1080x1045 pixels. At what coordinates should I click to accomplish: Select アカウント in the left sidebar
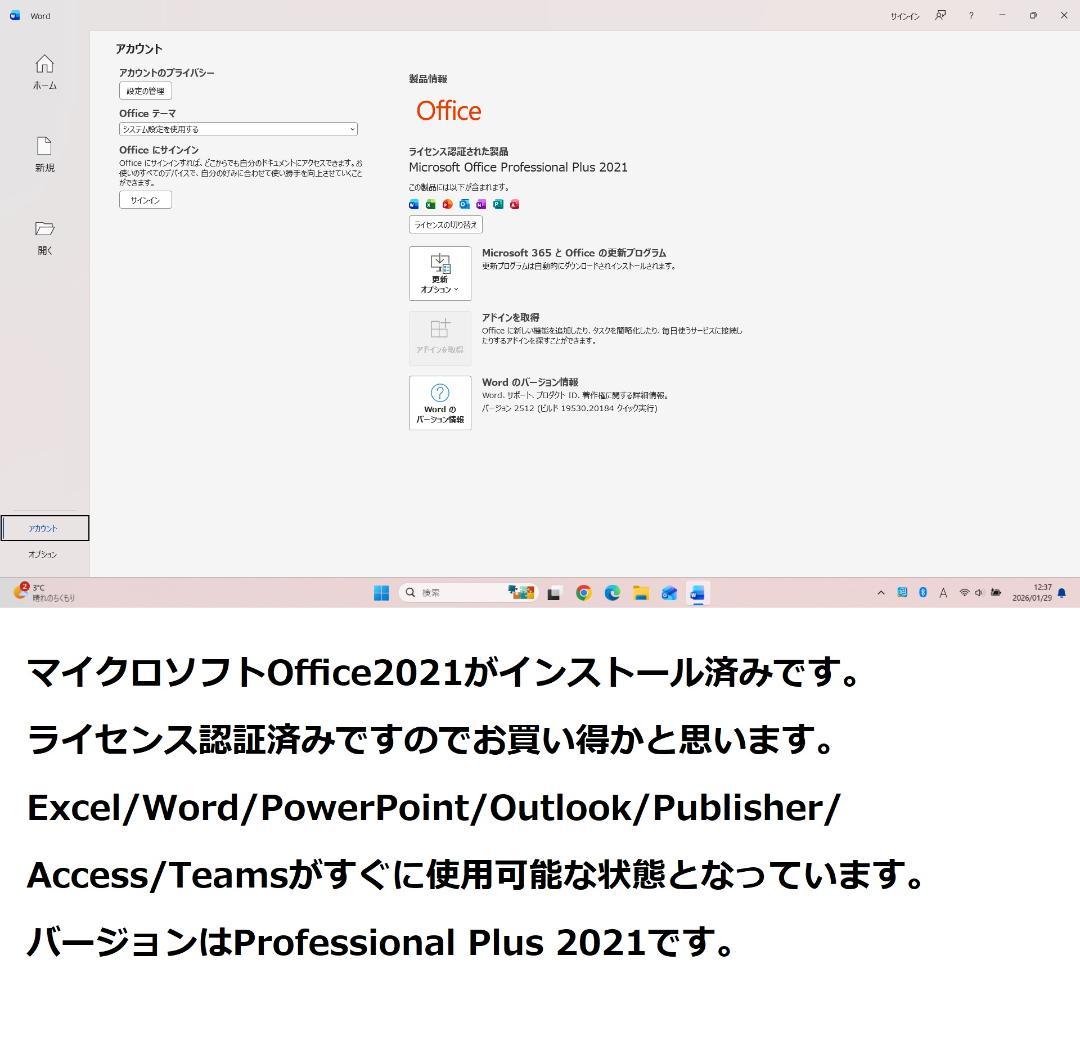click(x=44, y=527)
